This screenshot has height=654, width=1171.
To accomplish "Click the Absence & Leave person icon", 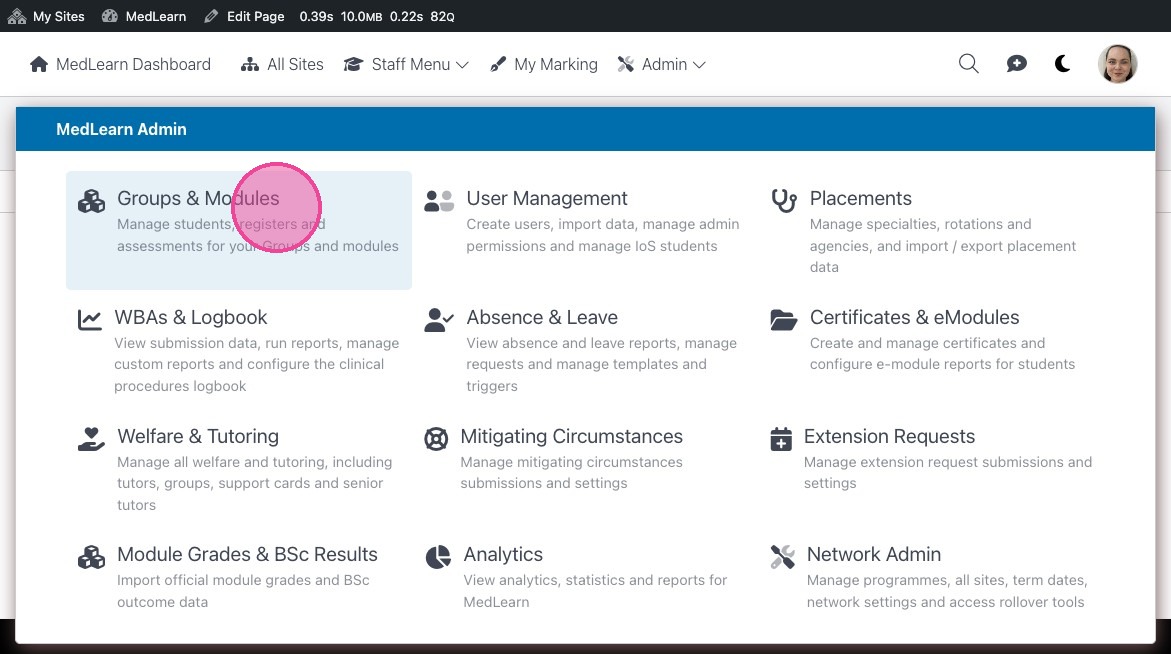I will coord(438,319).
